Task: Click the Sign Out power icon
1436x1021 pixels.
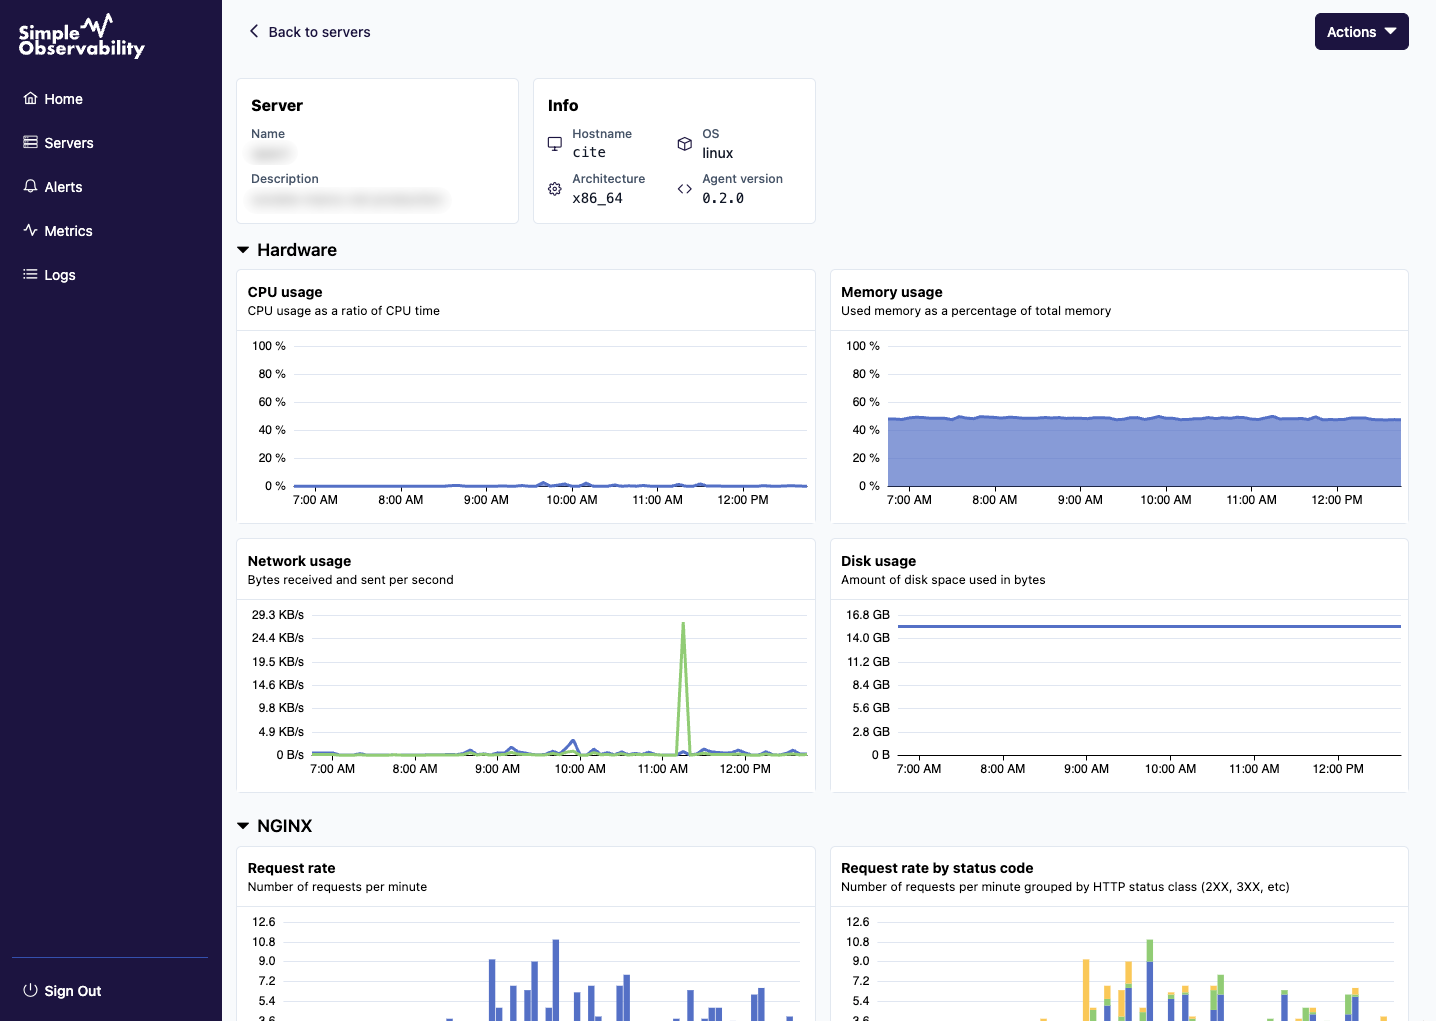Action: (x=31, y=990)
